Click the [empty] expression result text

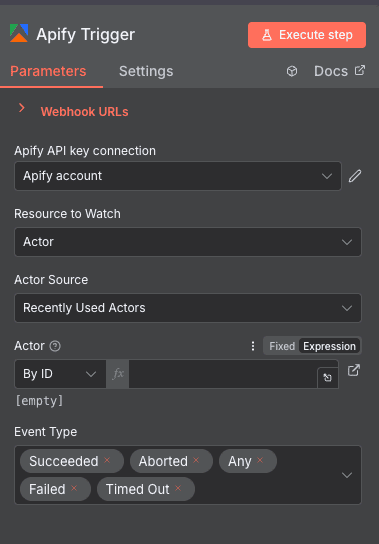(x=40, y=401)
